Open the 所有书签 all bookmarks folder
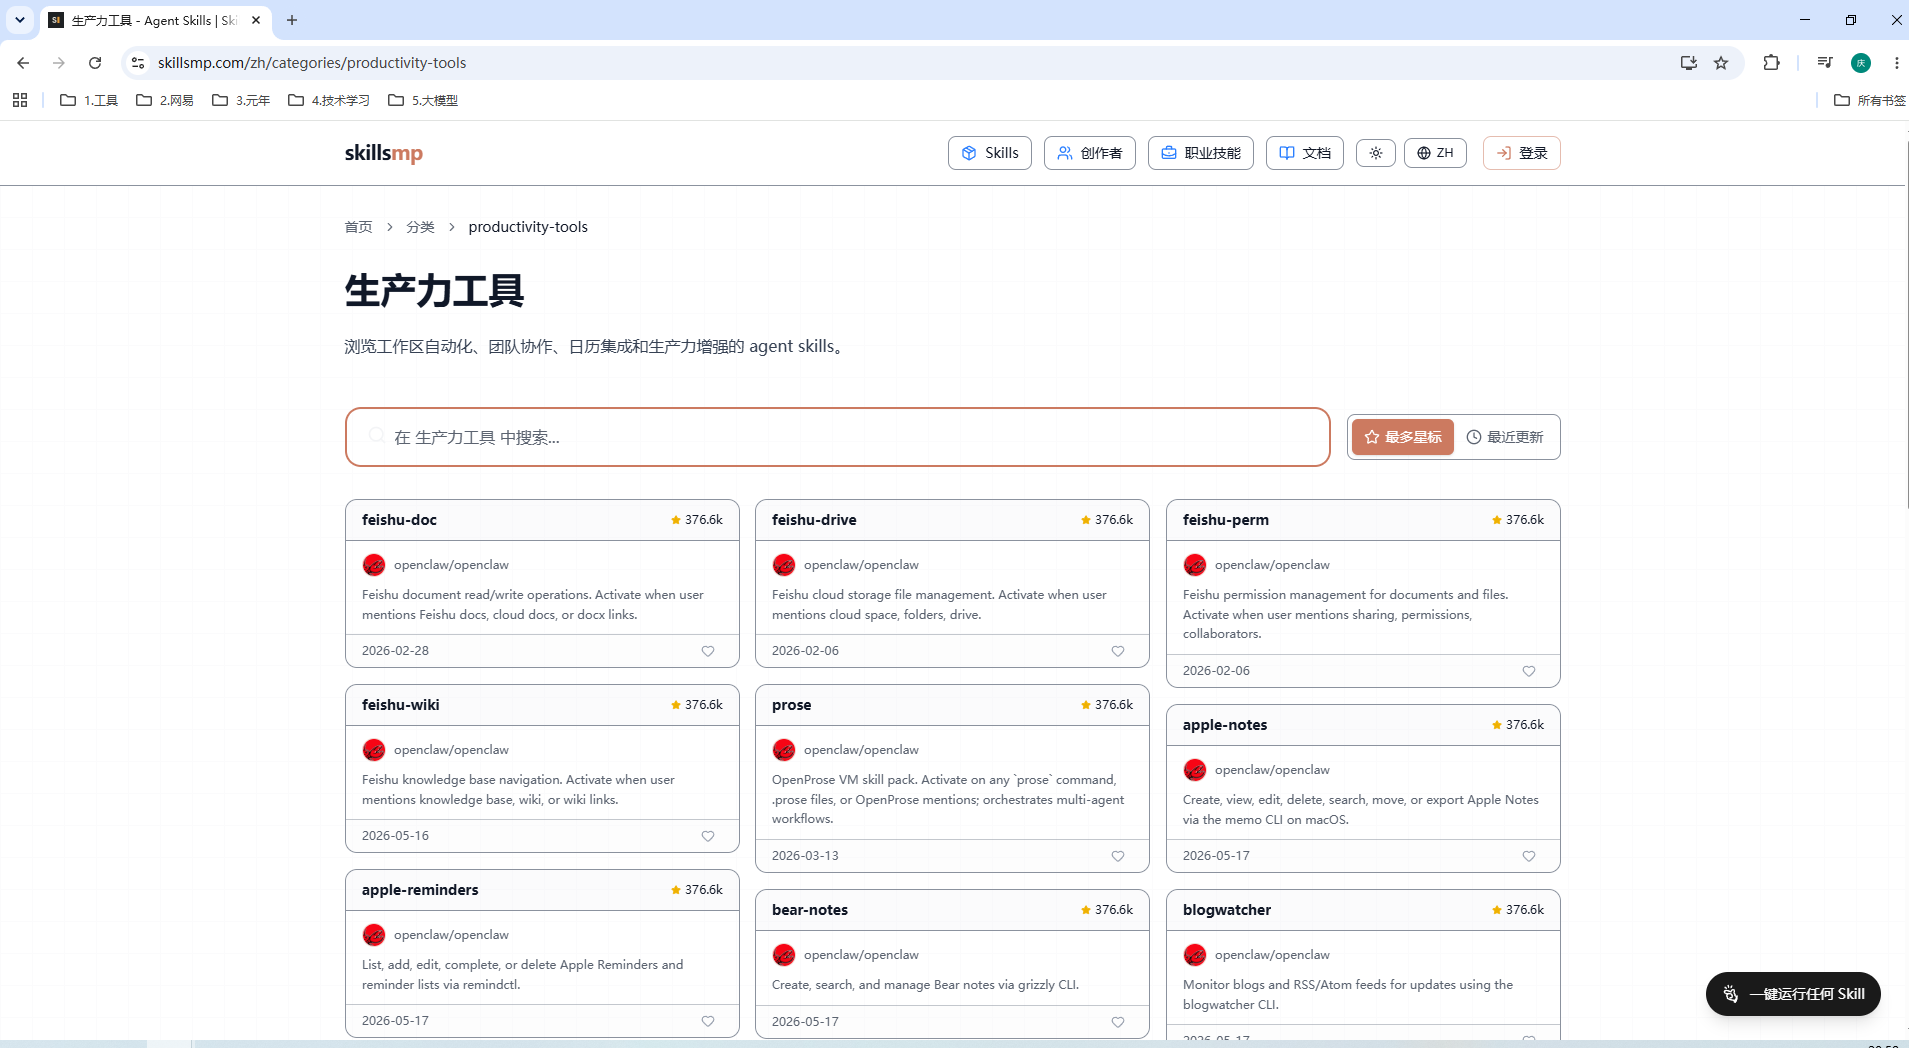This screenshot has width=1909, height=1048. [1870, 100]
